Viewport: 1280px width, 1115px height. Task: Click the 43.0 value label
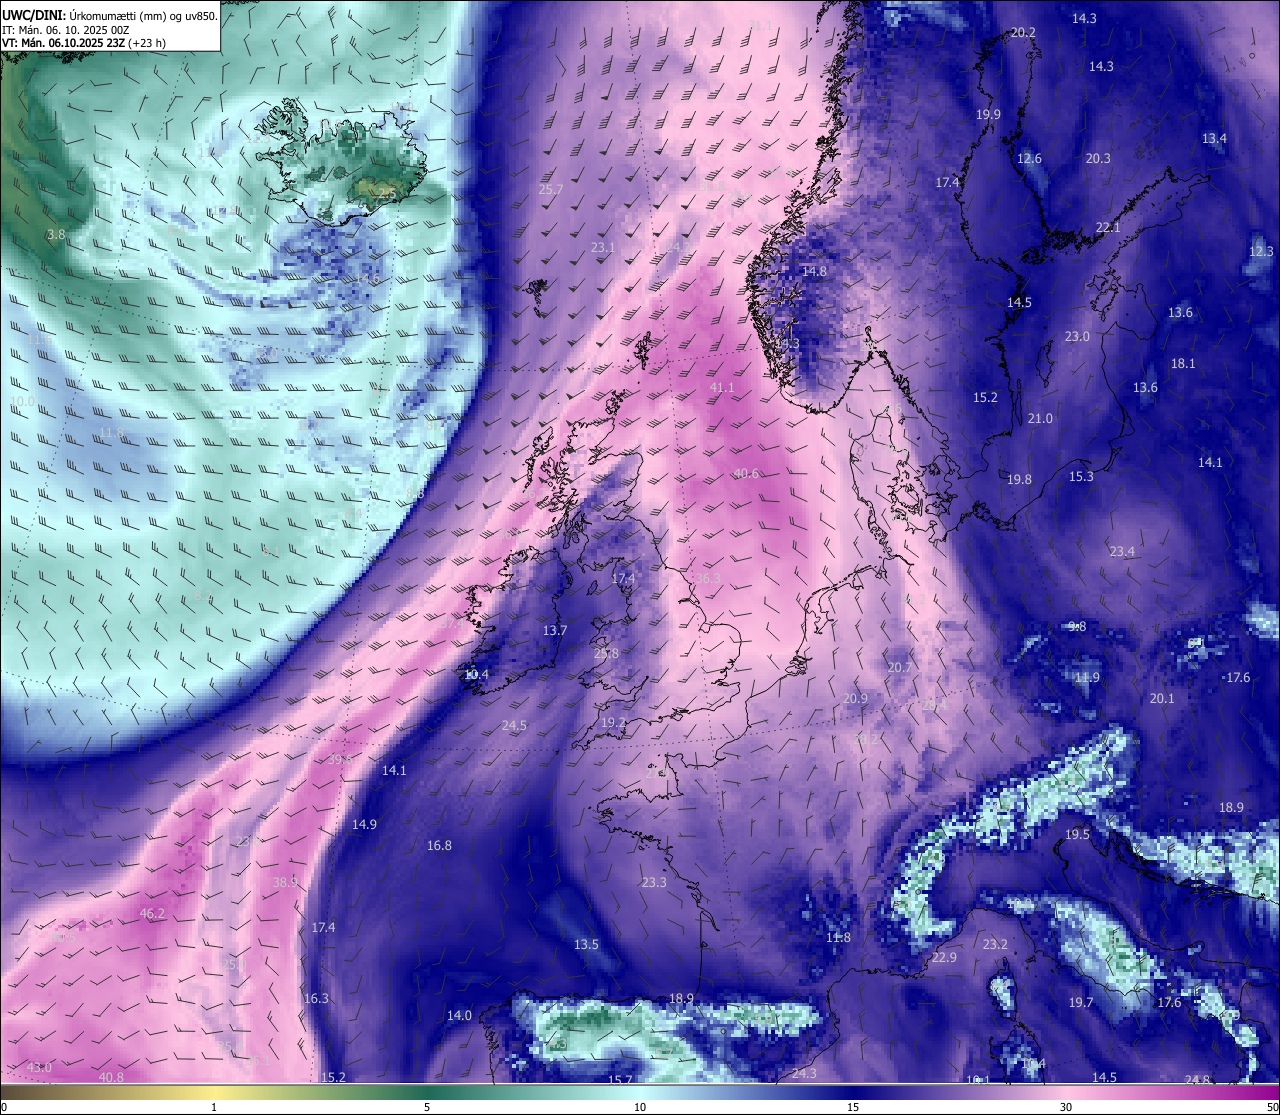pos(39,1068)
